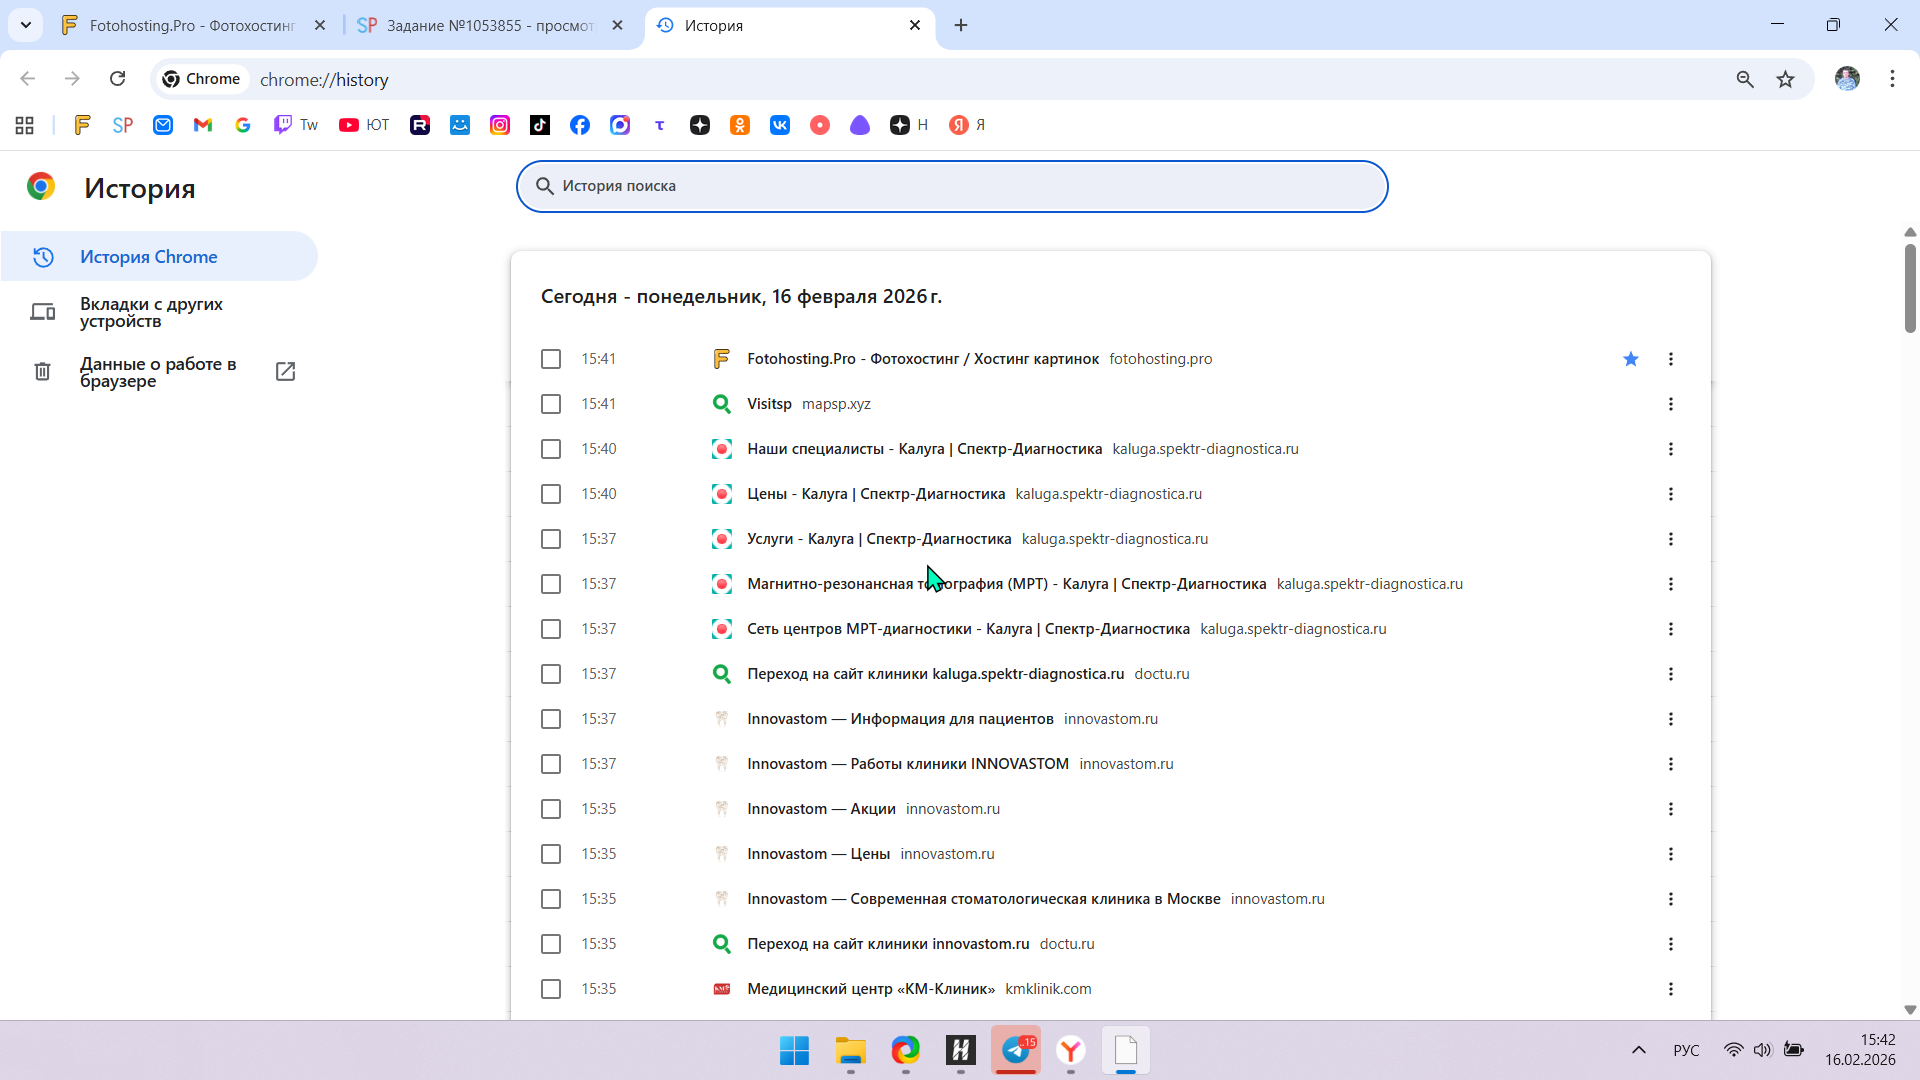Expand the tab search dropdown arrow
1920x1080 pixels.
pyautogui.click(x=26, y=25)
